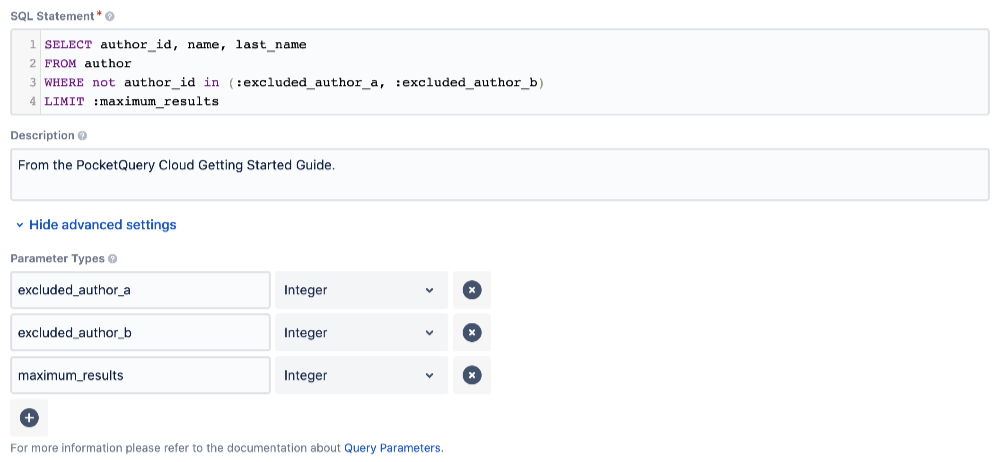The image size is (1000, 462).
Task: Add a new parameter type with plus button
Action: [29, 417]
